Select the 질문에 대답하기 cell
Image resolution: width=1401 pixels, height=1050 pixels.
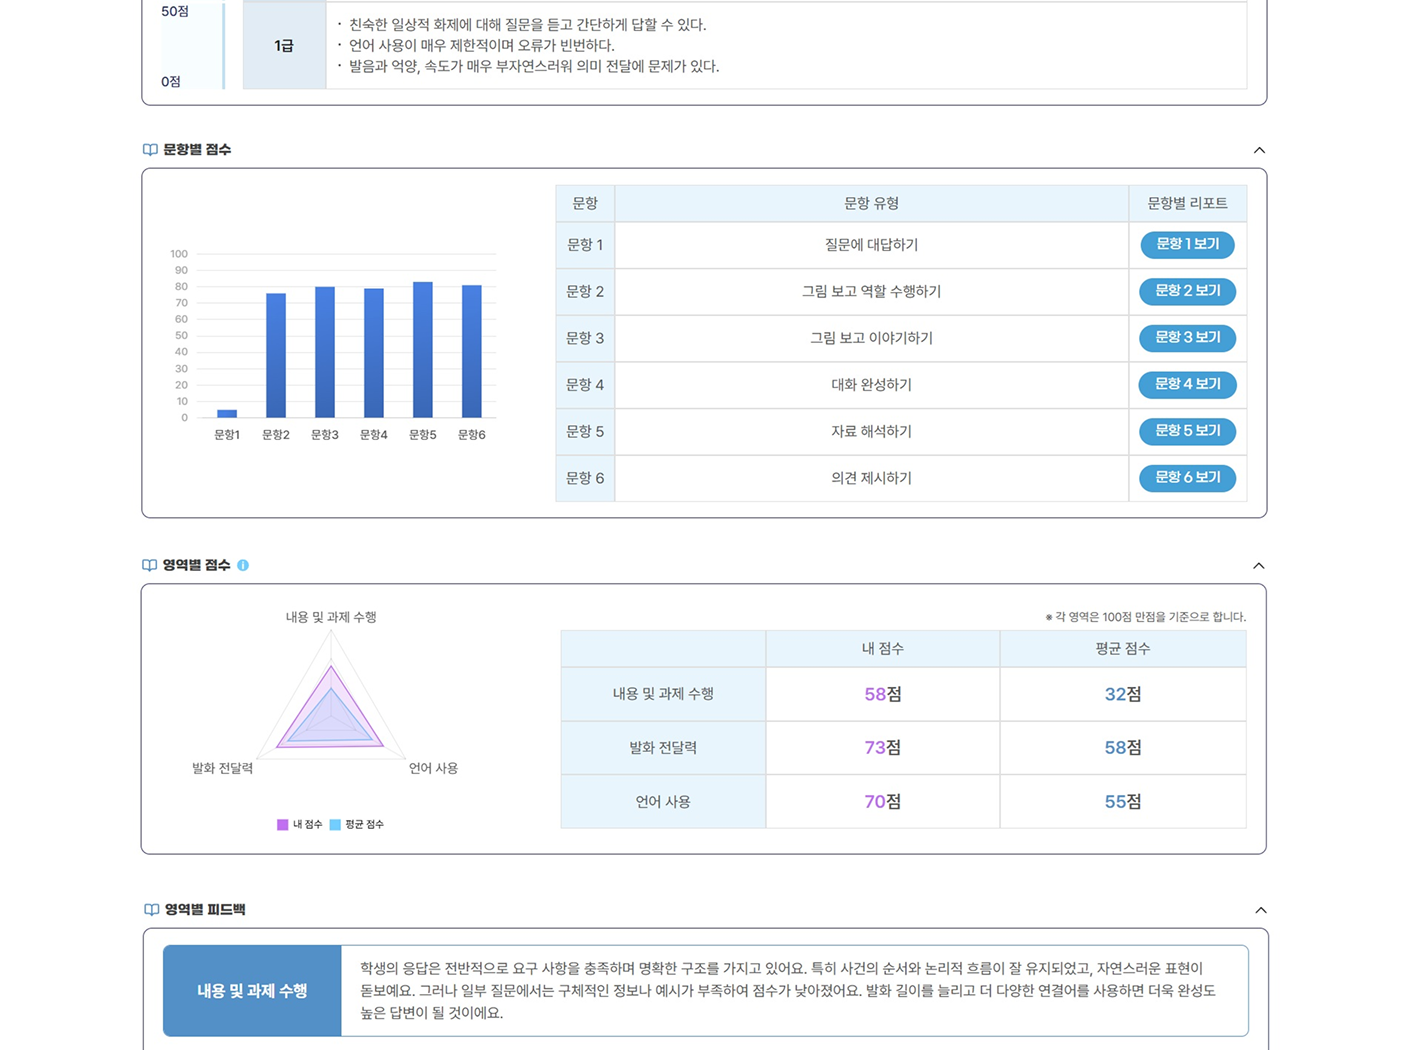pos(871,245)
